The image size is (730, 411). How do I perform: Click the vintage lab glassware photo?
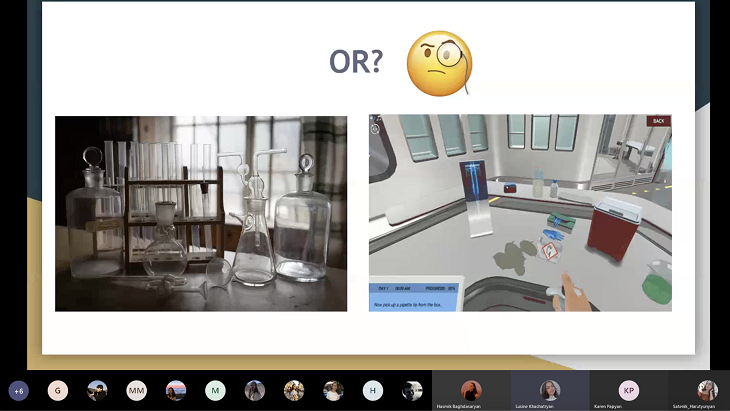click(201, 214)
